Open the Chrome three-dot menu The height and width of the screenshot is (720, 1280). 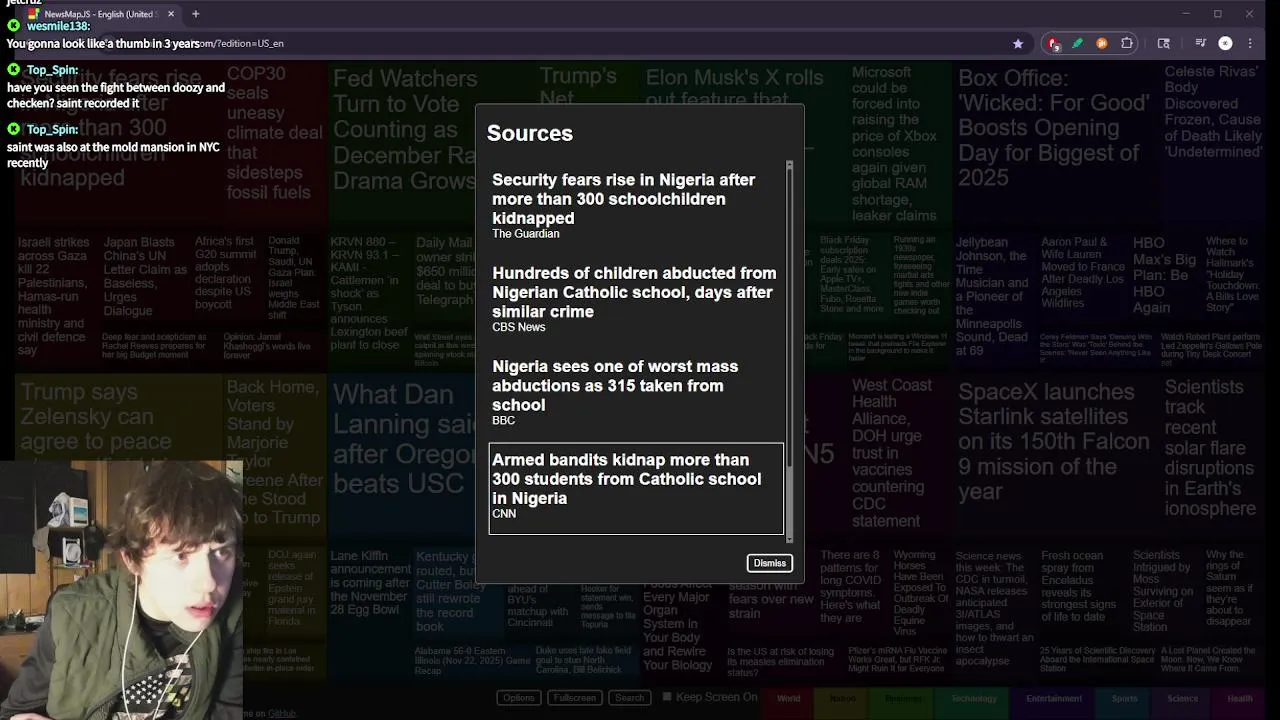point(1250,43)
